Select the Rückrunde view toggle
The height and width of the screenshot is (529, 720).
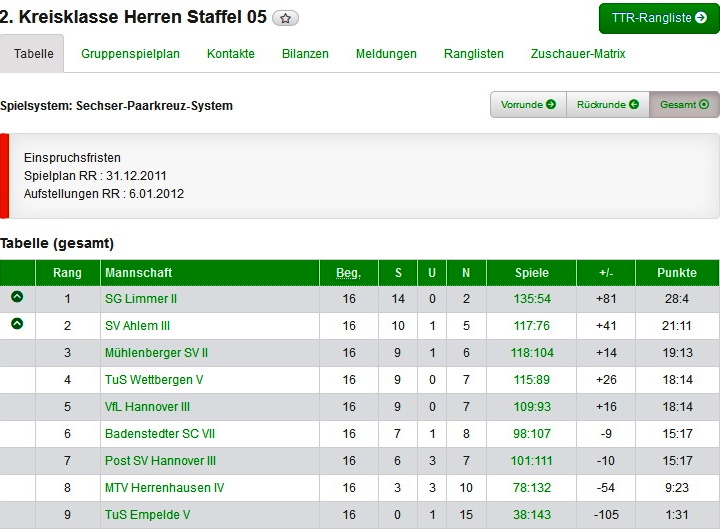pos(607,105)
